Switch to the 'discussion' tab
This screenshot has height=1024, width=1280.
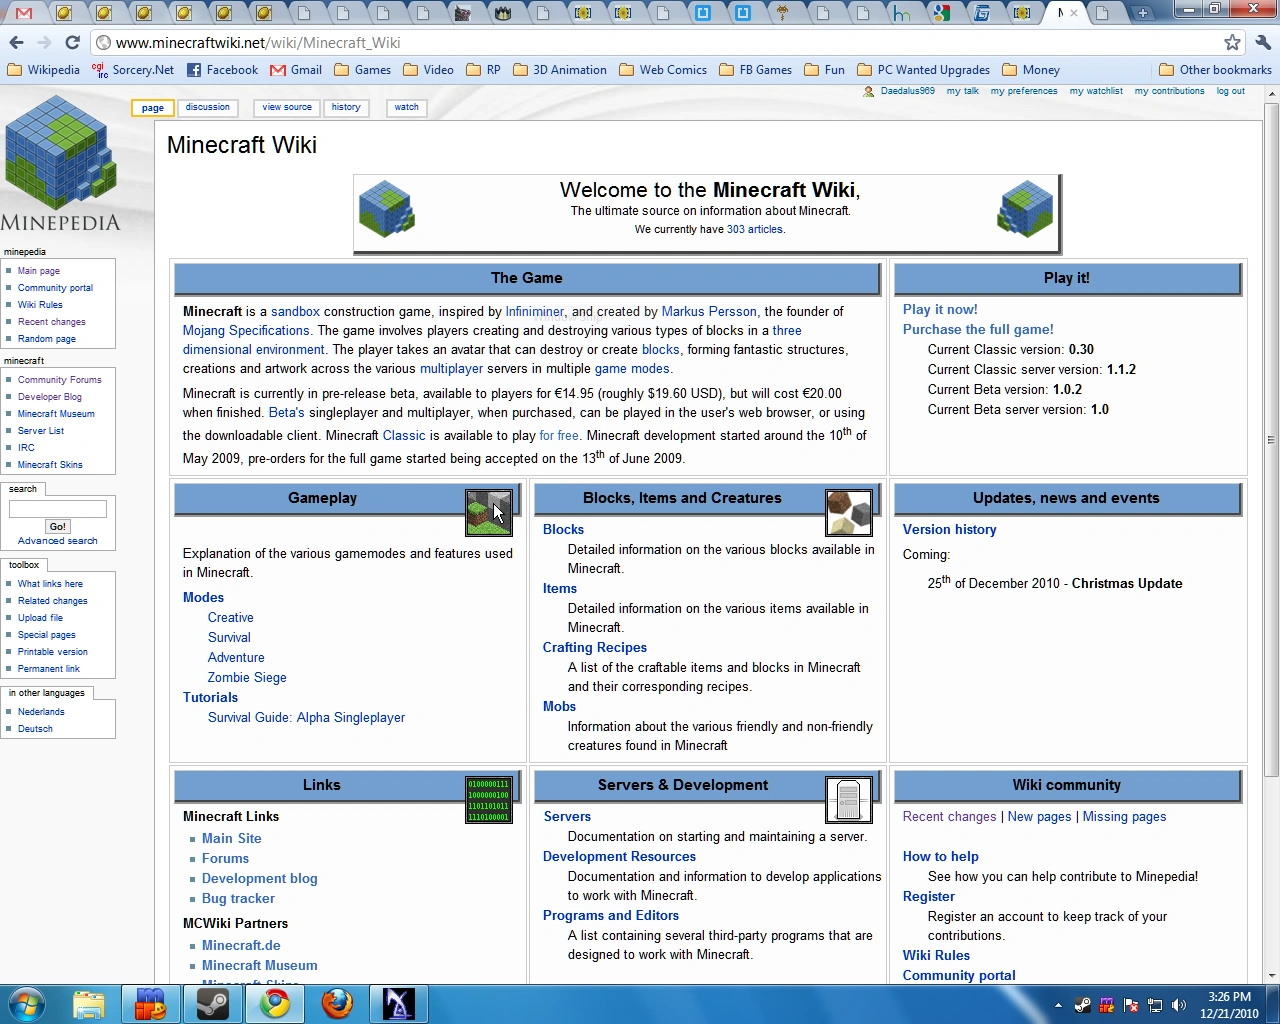point(208,107)
